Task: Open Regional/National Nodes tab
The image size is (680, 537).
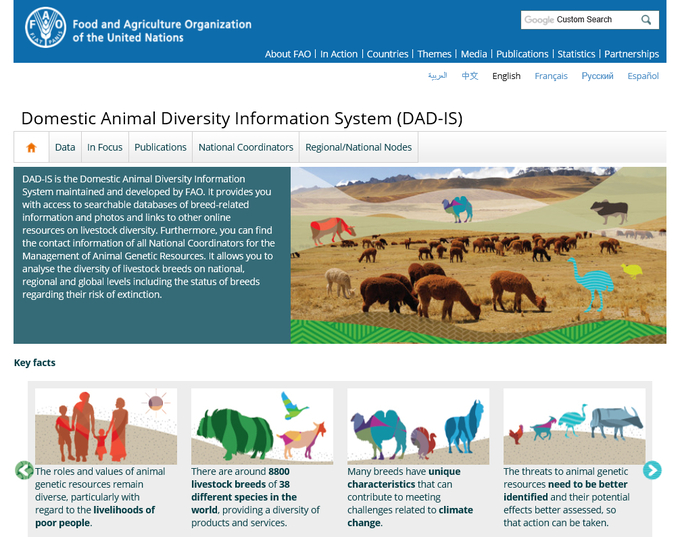Action: pos(359,147)
